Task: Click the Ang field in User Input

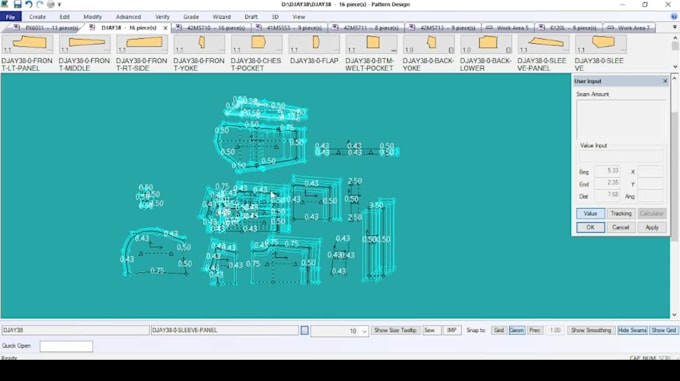Action: (651, 196)
